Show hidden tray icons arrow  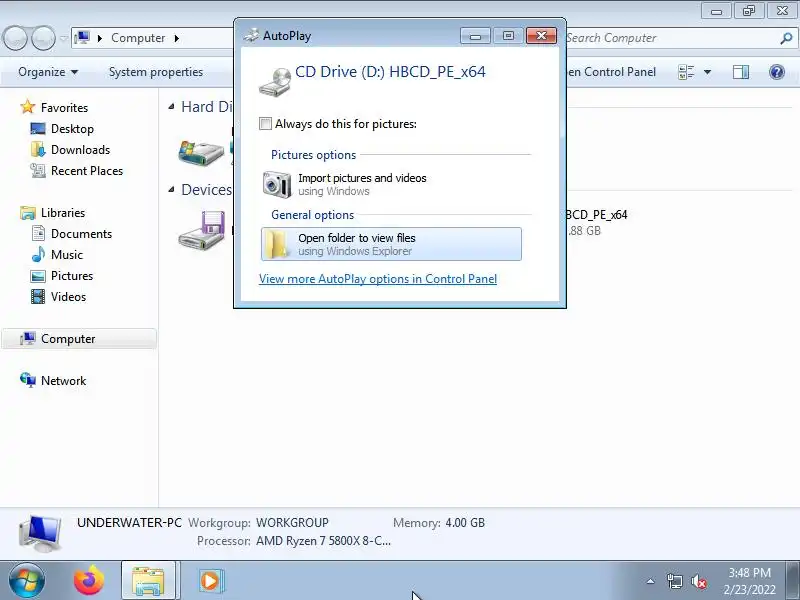coord(651,581)
